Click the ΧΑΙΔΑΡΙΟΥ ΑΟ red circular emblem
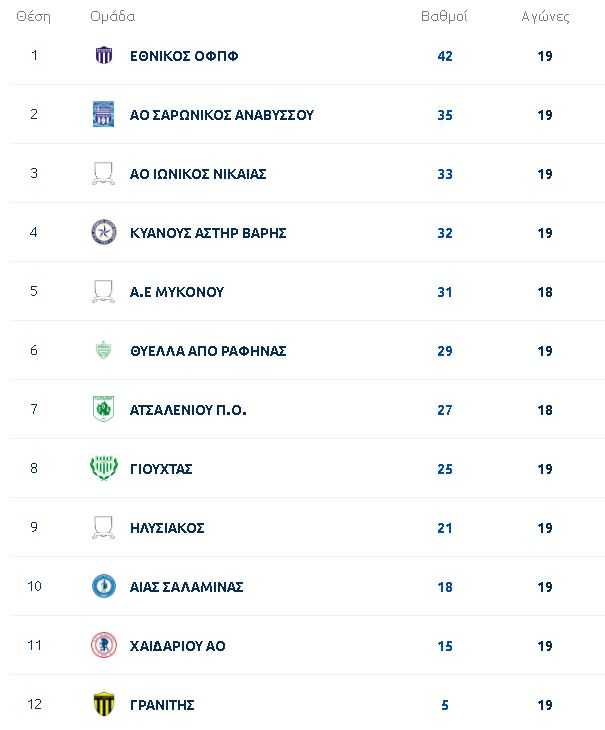The width and height of the screenshot is (605, 730). 103,645
